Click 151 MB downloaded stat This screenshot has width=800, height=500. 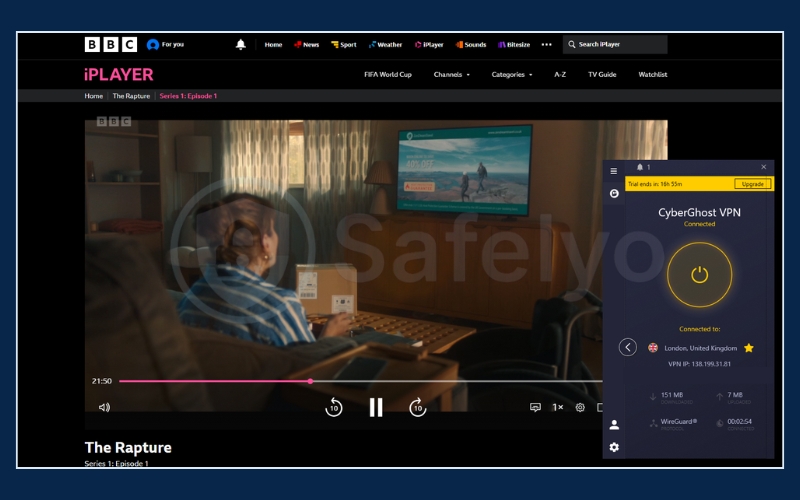(672, 396)
